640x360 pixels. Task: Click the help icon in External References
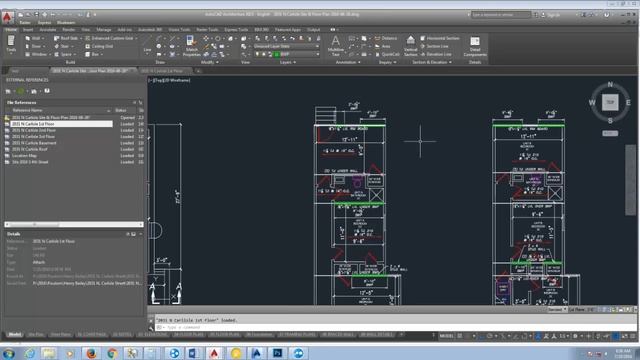[47, 91]
